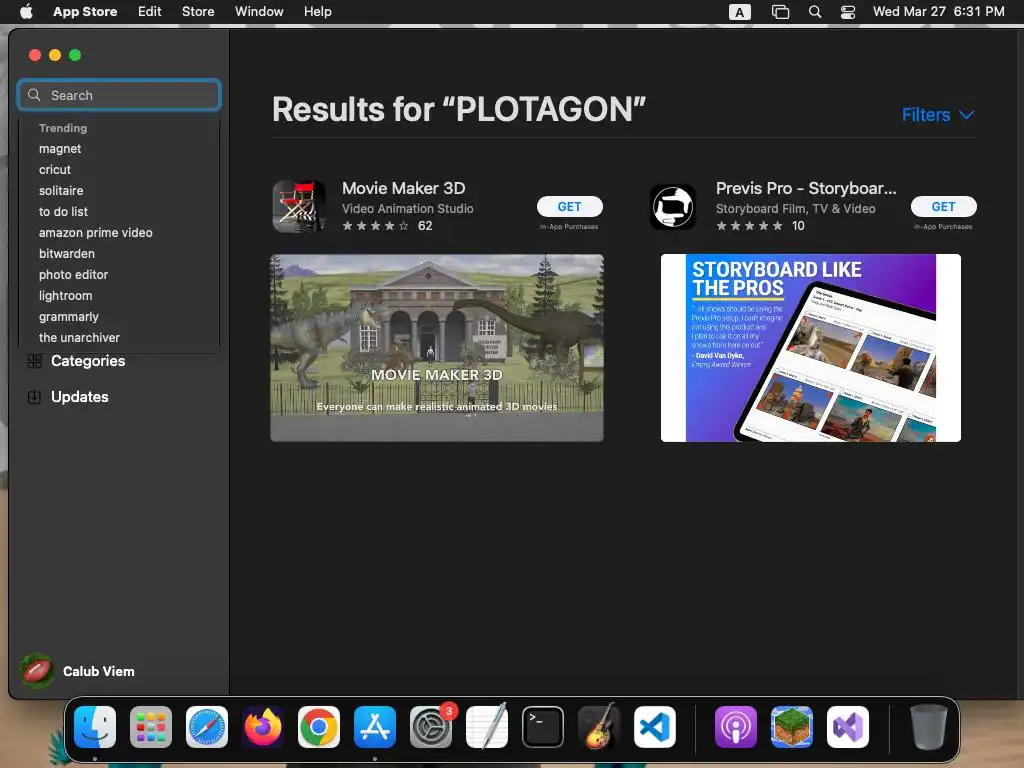Viewport: 1024px width, 768px height.
Task: Expand the Filters dropdown
Action: [938, 115]
